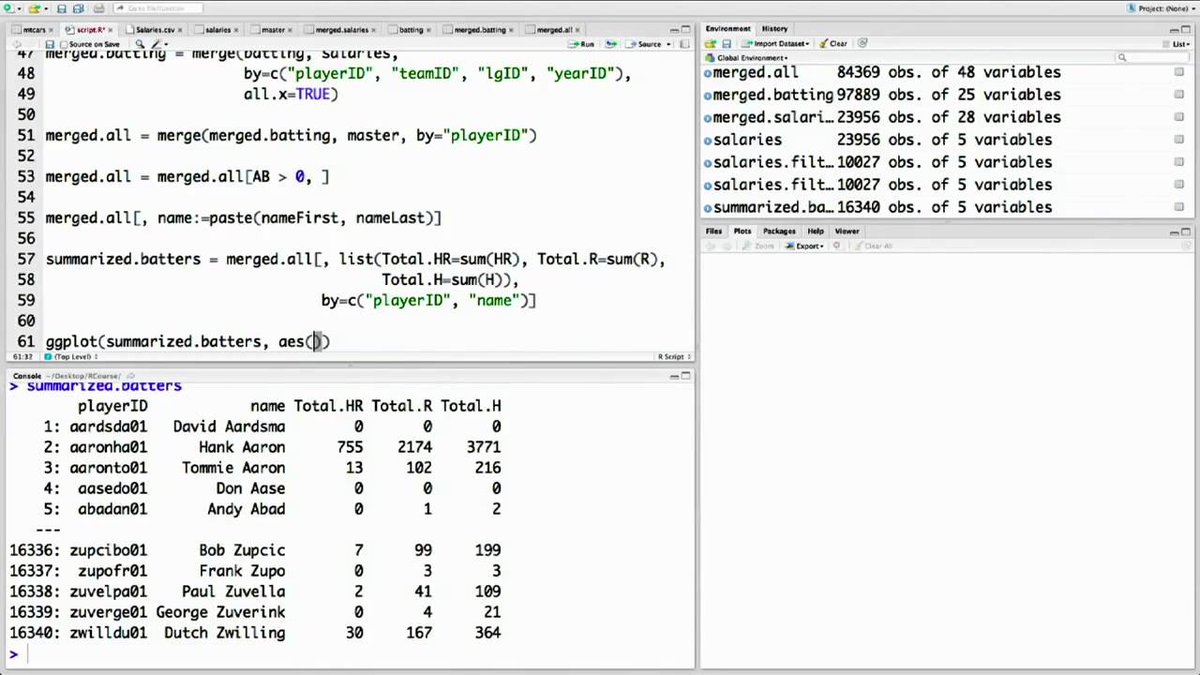Viewport: 1200px width, 675px height.
Task: Refresh the environment list
Action: click(x=862, y=44)
